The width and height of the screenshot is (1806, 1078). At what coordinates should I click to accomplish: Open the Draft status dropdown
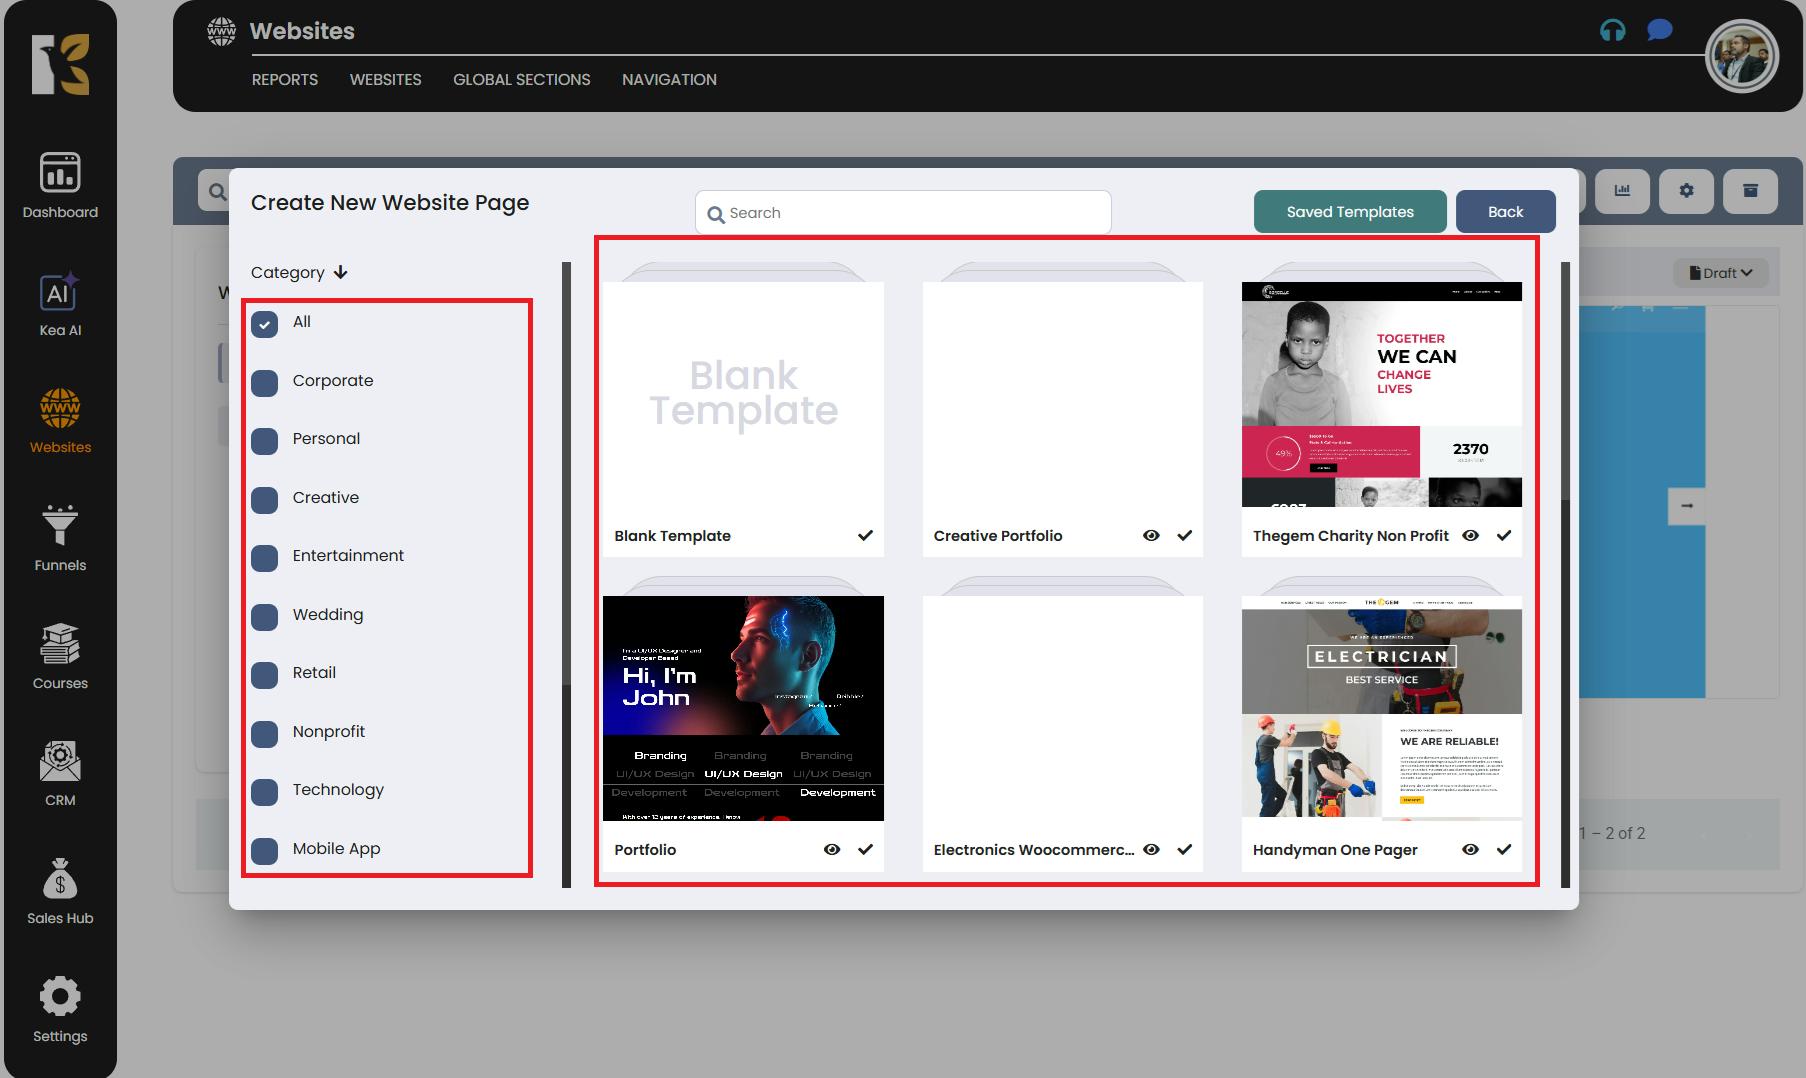[x=1720, y=273]
